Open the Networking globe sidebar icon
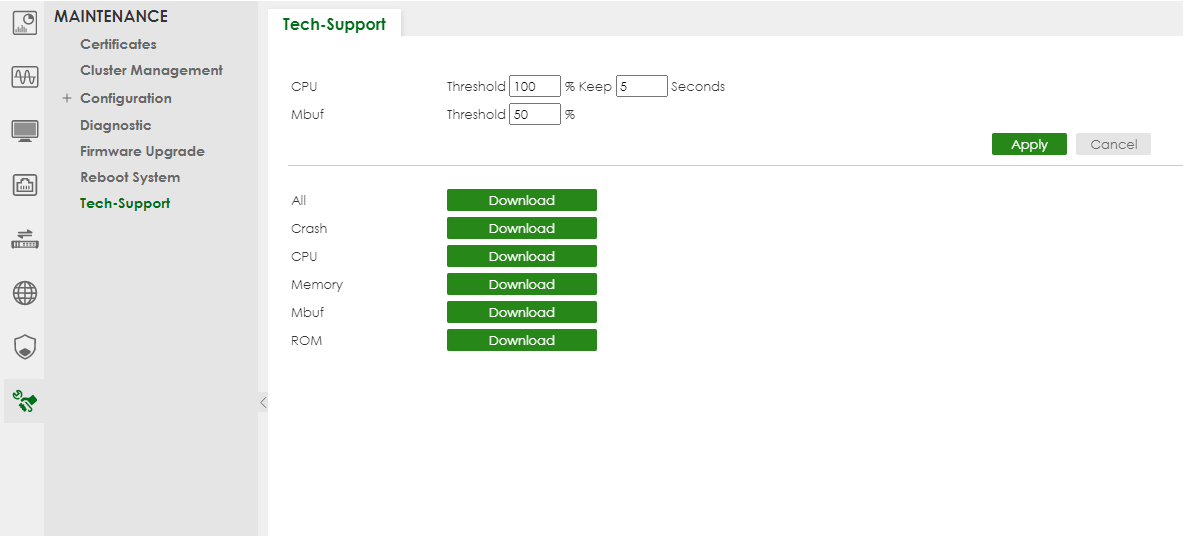The height and width of the screenshot is (536, 1183). click(x=24, y=293)
